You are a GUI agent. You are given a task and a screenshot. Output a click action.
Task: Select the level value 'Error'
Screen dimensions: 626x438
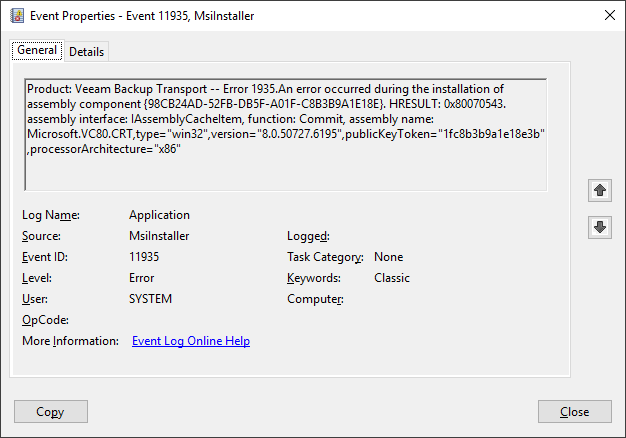point(141,278)
